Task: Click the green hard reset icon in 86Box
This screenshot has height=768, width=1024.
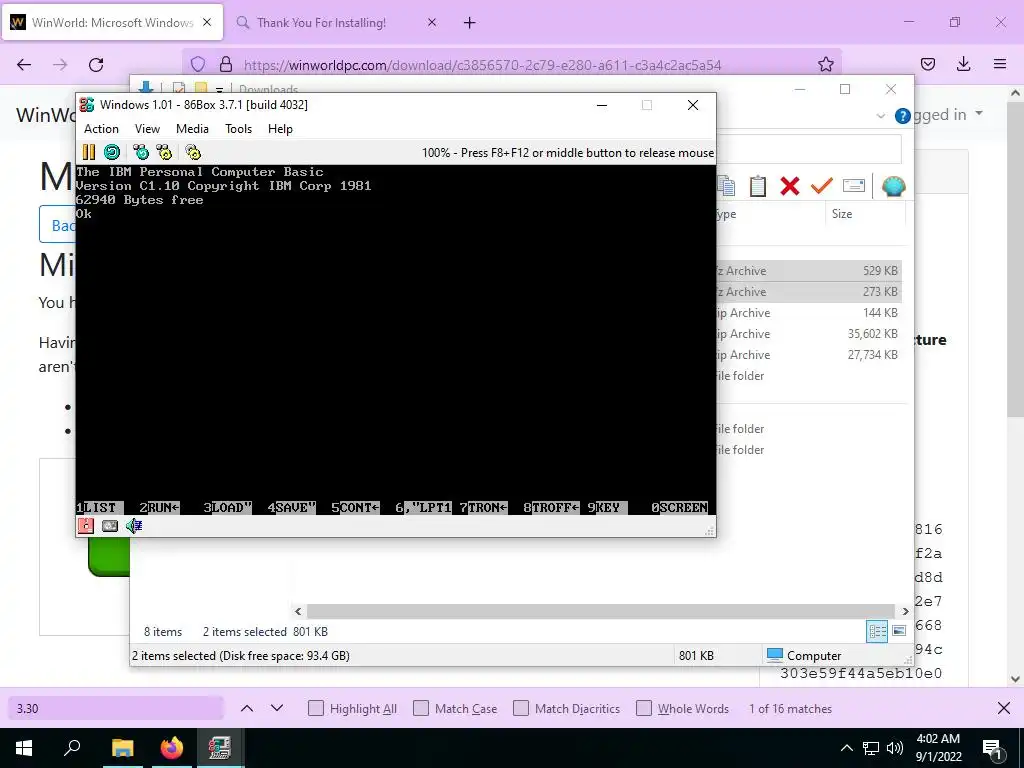Action: tap(112, 152)
